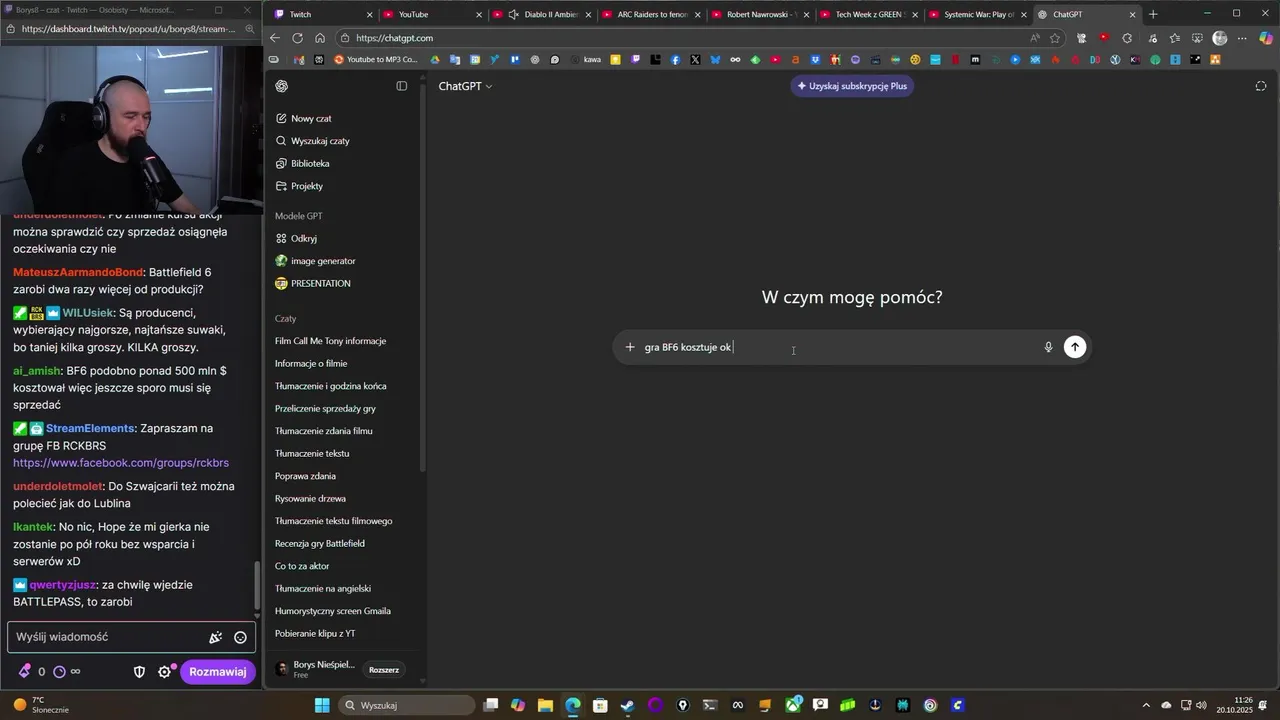The image size is (1280, 720).
Task: Click Uzyskaj subskrypcję Plus button
Action: tap(852, 86)
